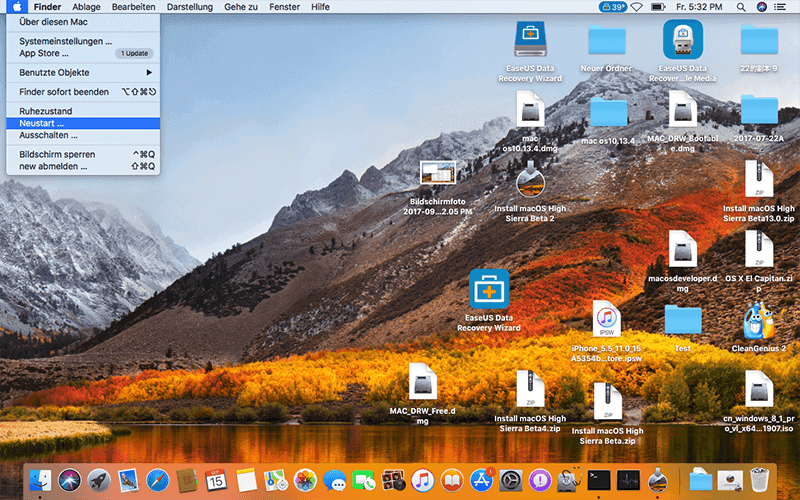
Task: Open purple Feedback Assistant icon in dock
Action: (540, 480)
